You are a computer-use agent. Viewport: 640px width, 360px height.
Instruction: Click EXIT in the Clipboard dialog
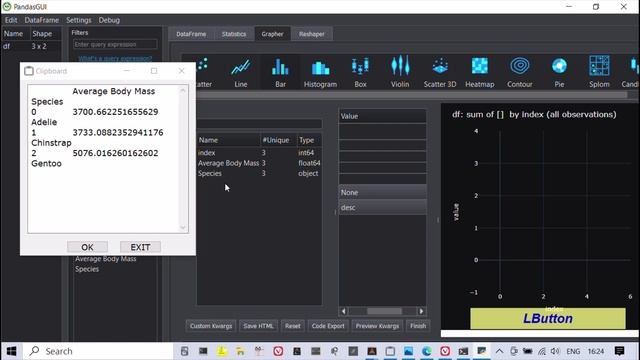click(x=140, y=247)
